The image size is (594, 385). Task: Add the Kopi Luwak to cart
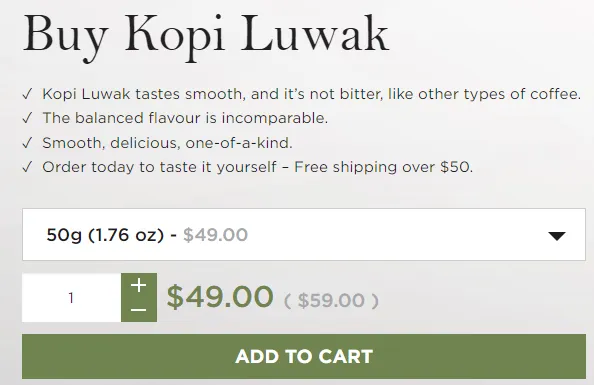pyautogui.click(x=304, y=356)
